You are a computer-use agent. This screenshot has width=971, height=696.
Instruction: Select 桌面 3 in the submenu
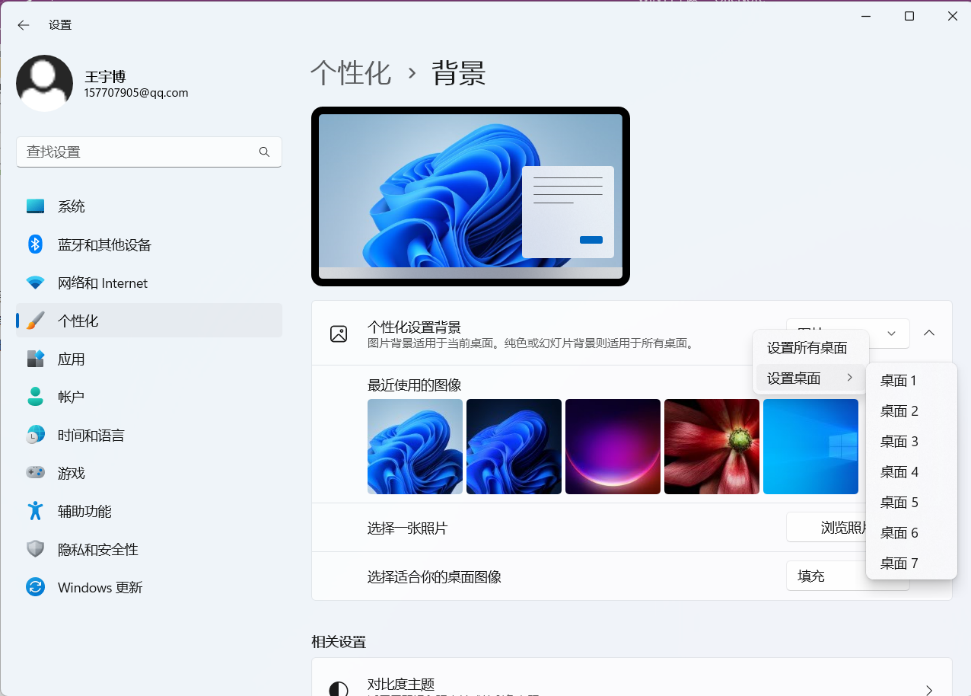pyautogui.click(x=912, y=442)
